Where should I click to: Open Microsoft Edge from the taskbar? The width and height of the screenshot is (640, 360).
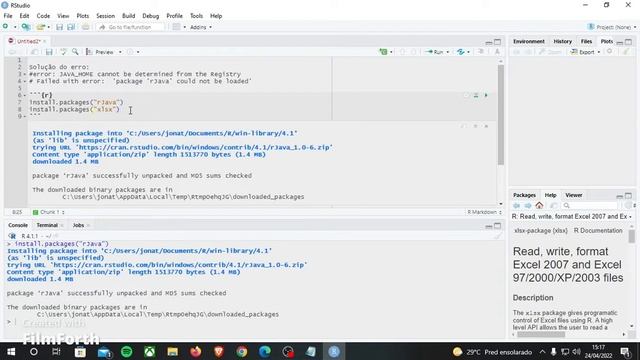(x=264, y=351)
